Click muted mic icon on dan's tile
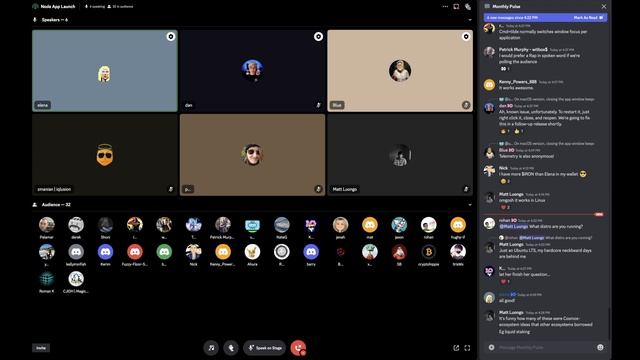The width and height of the screenshot is (640, 360). pos(318,105)
